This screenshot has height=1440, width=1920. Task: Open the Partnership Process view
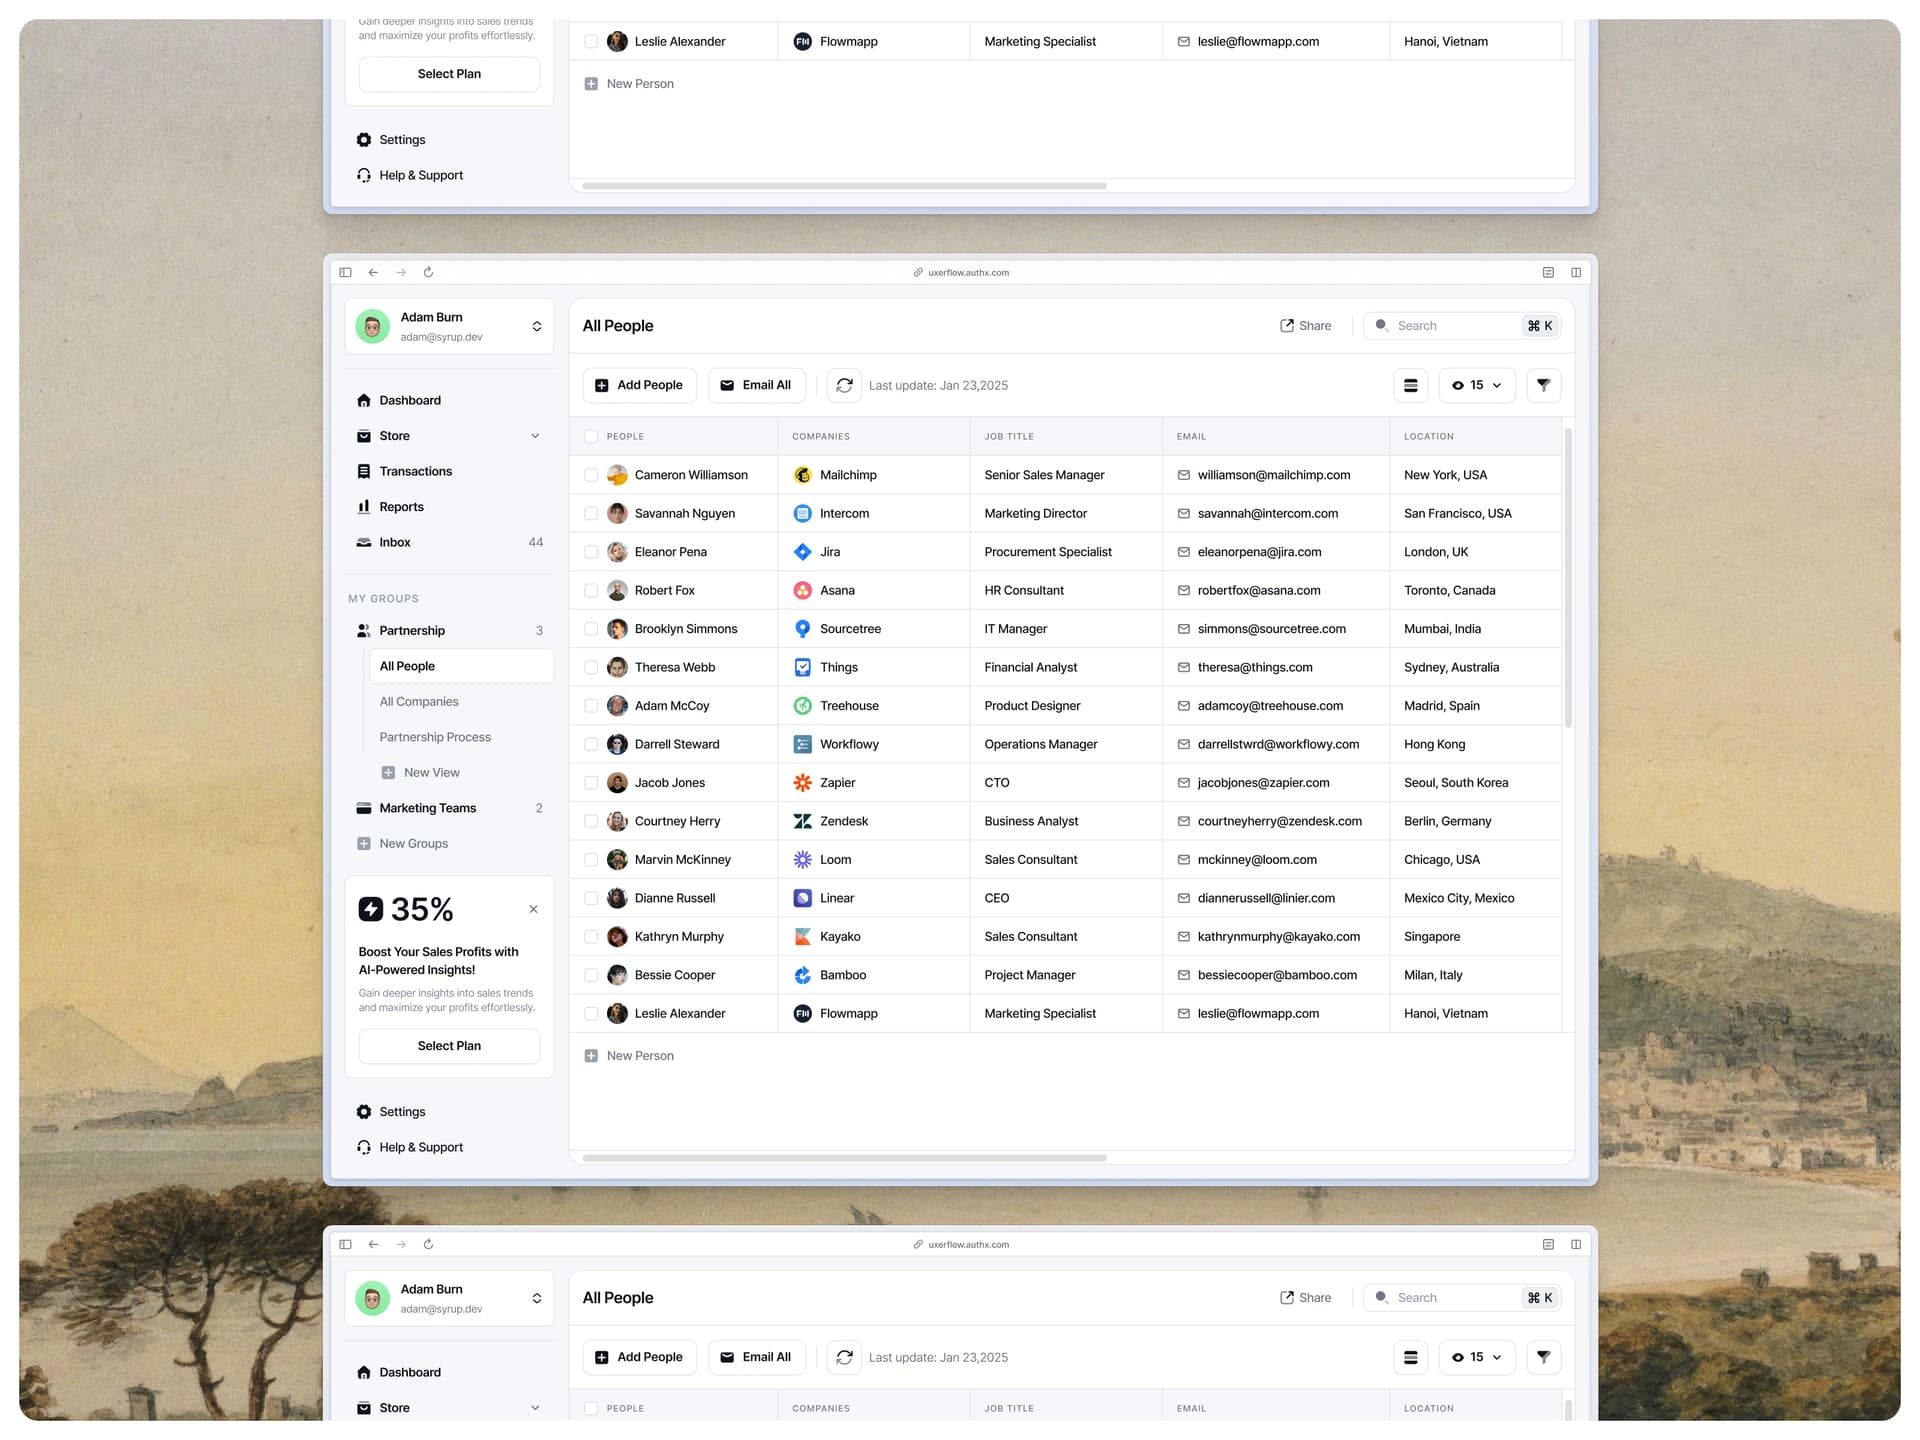[434, 737]
